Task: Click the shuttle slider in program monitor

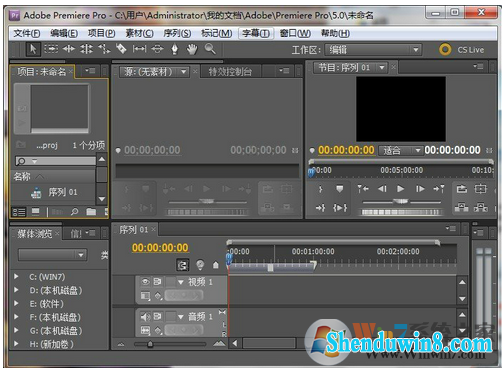Action: [401, 201]
